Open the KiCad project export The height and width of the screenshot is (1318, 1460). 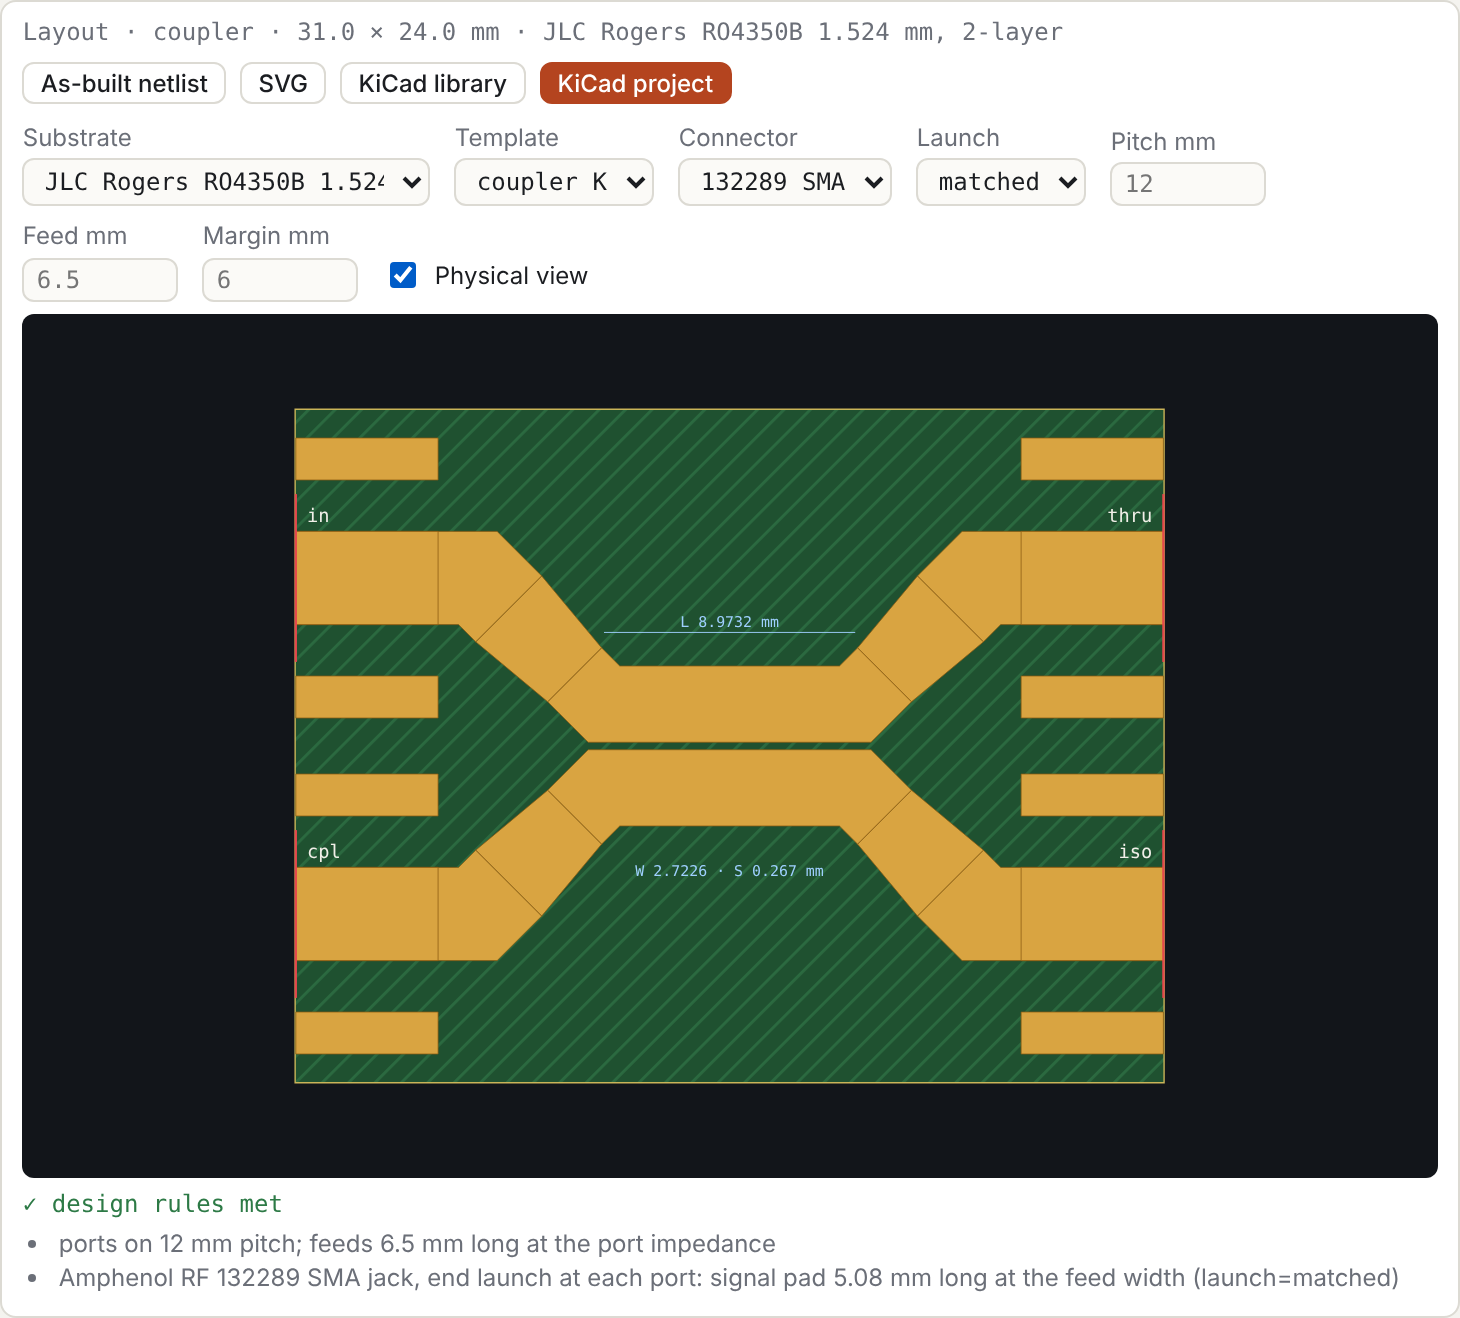635,83
